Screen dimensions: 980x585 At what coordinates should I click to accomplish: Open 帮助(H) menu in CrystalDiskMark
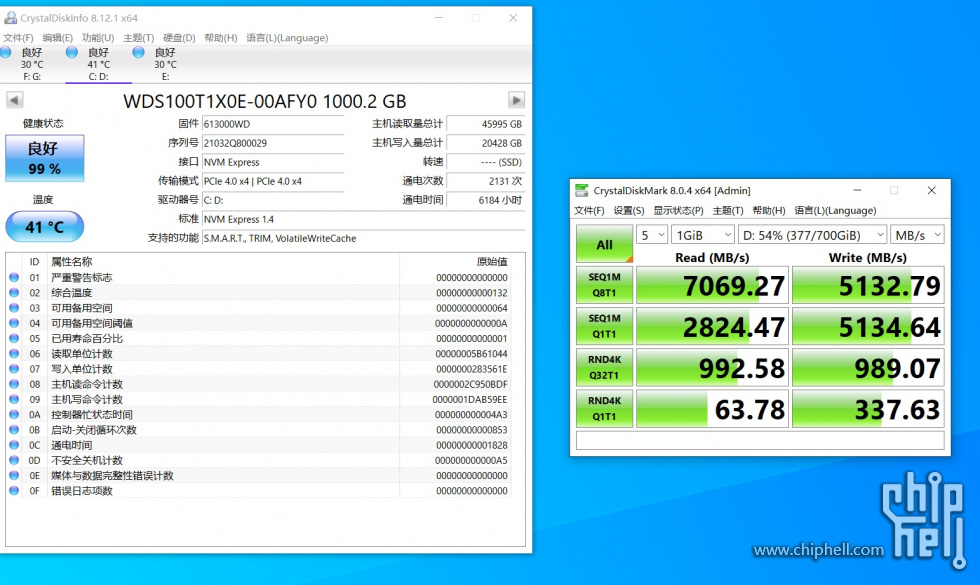pyautogui.click(x=769, y=211)
